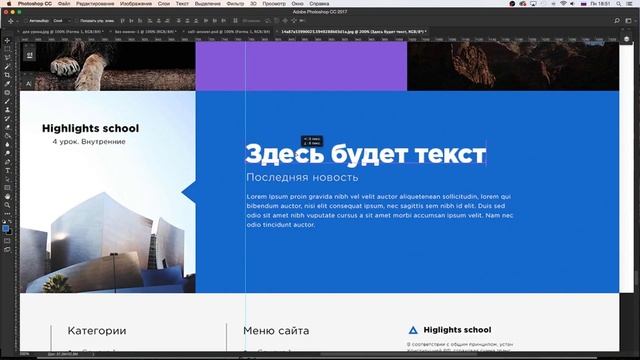The image size is (640, 360).
Task: Select the Move tool in the toolbox
Action: pos(7,40)
